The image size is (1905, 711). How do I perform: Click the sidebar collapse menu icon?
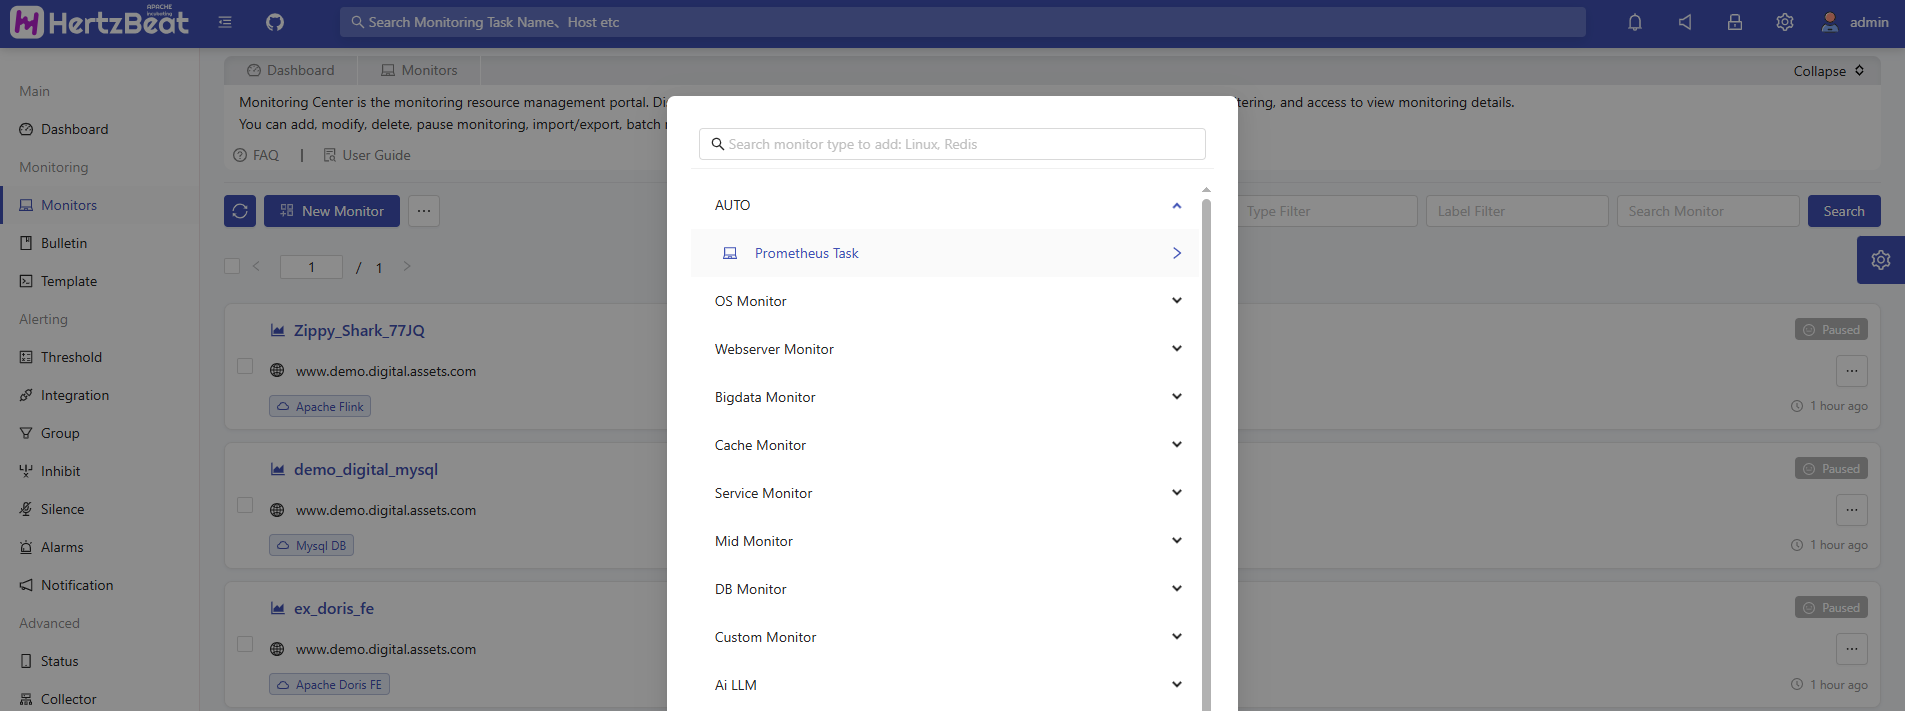225,22
